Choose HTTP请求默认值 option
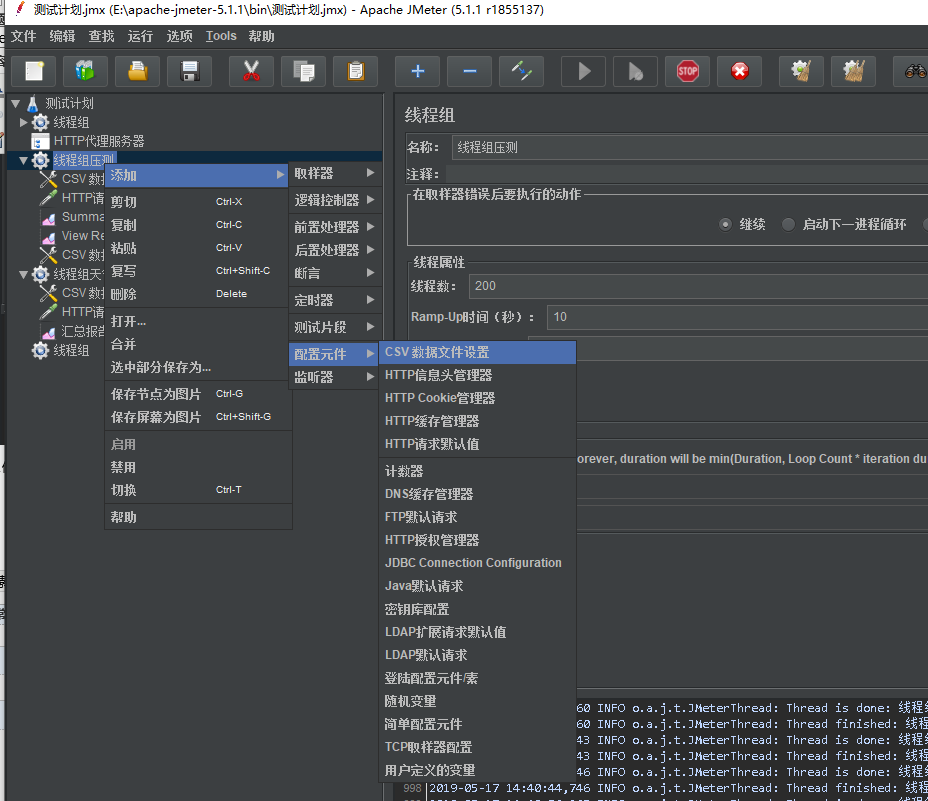This screenshot has width=928, height=801. (x=478, y=444)
